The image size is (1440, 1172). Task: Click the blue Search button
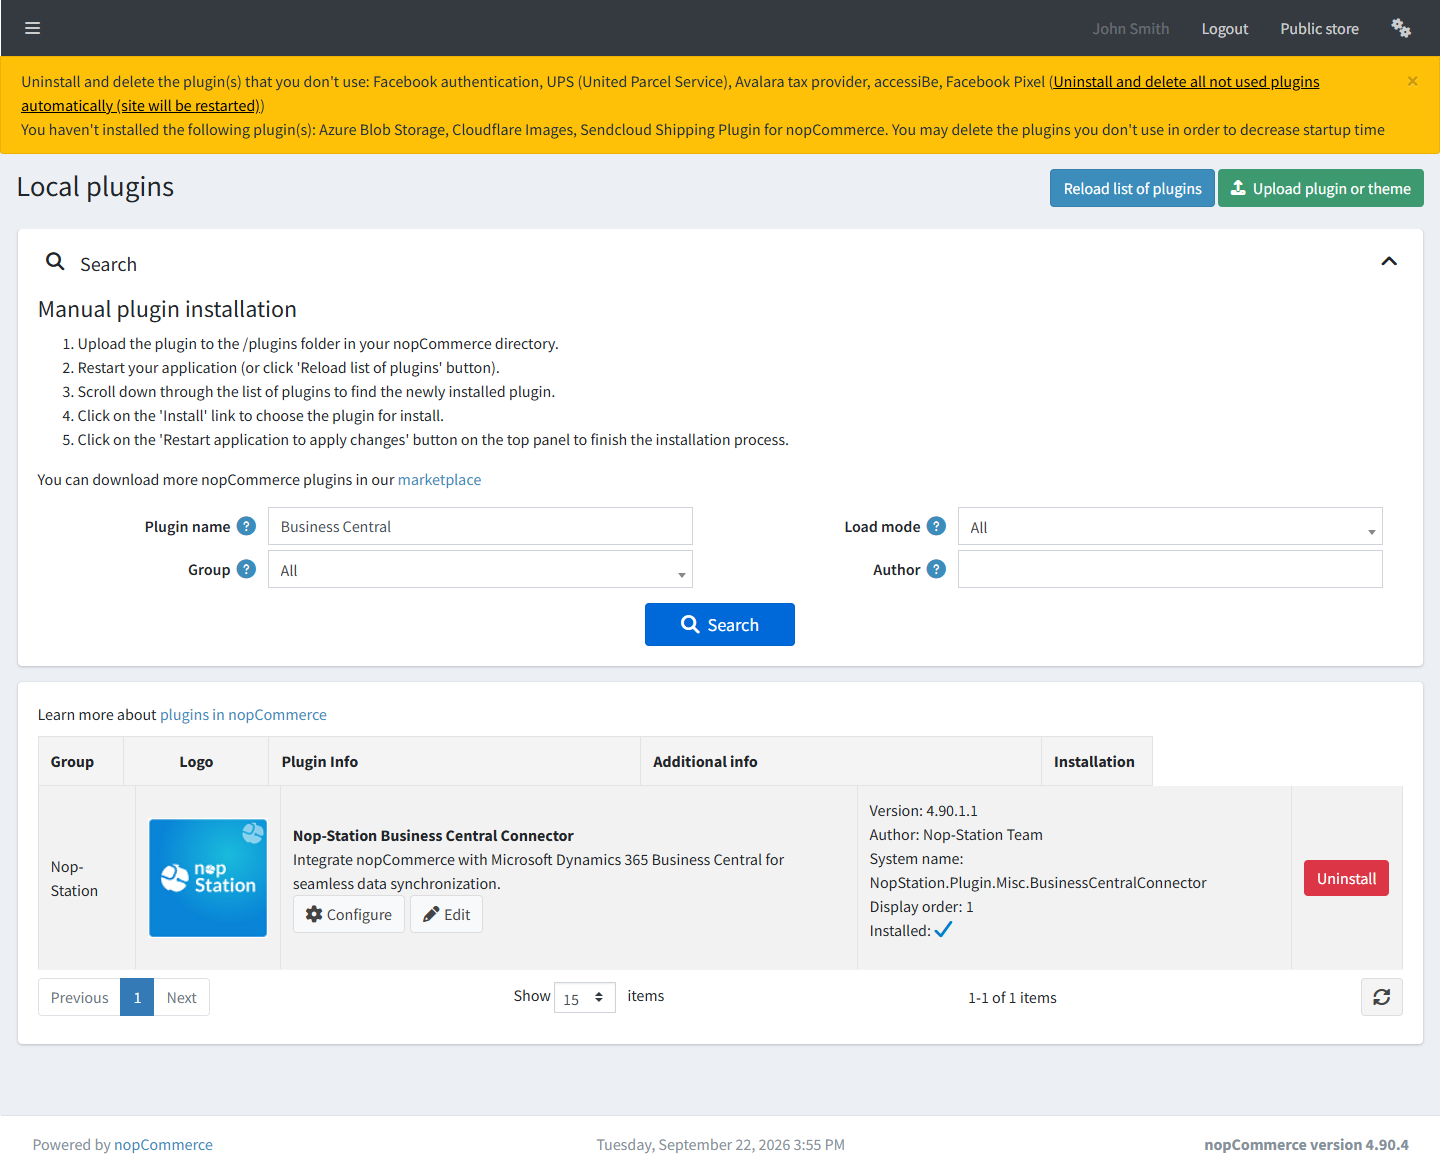click(720, 625)
